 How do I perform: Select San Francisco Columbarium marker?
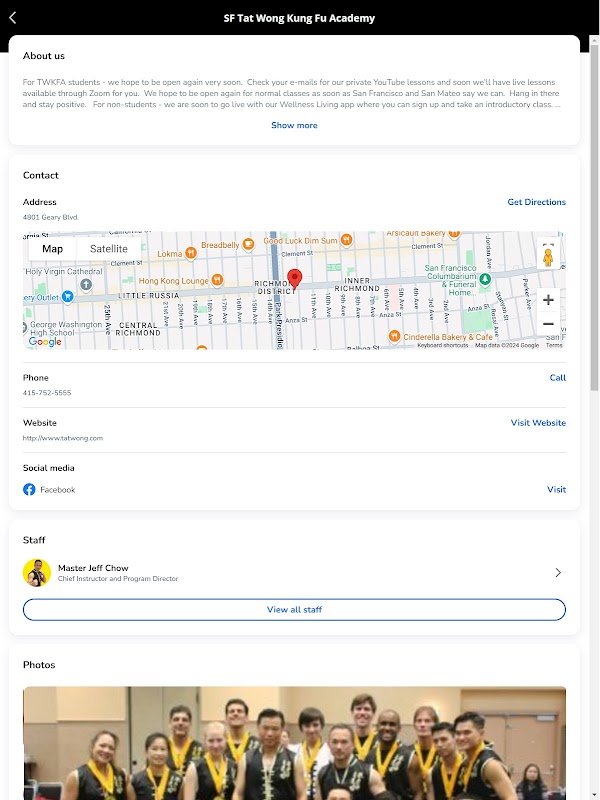click(x=485, y=279)
